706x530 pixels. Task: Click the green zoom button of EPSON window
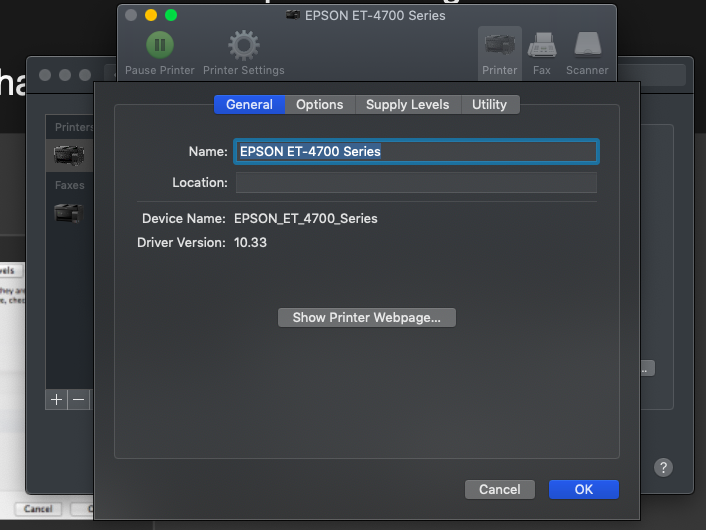pos(171,15)
